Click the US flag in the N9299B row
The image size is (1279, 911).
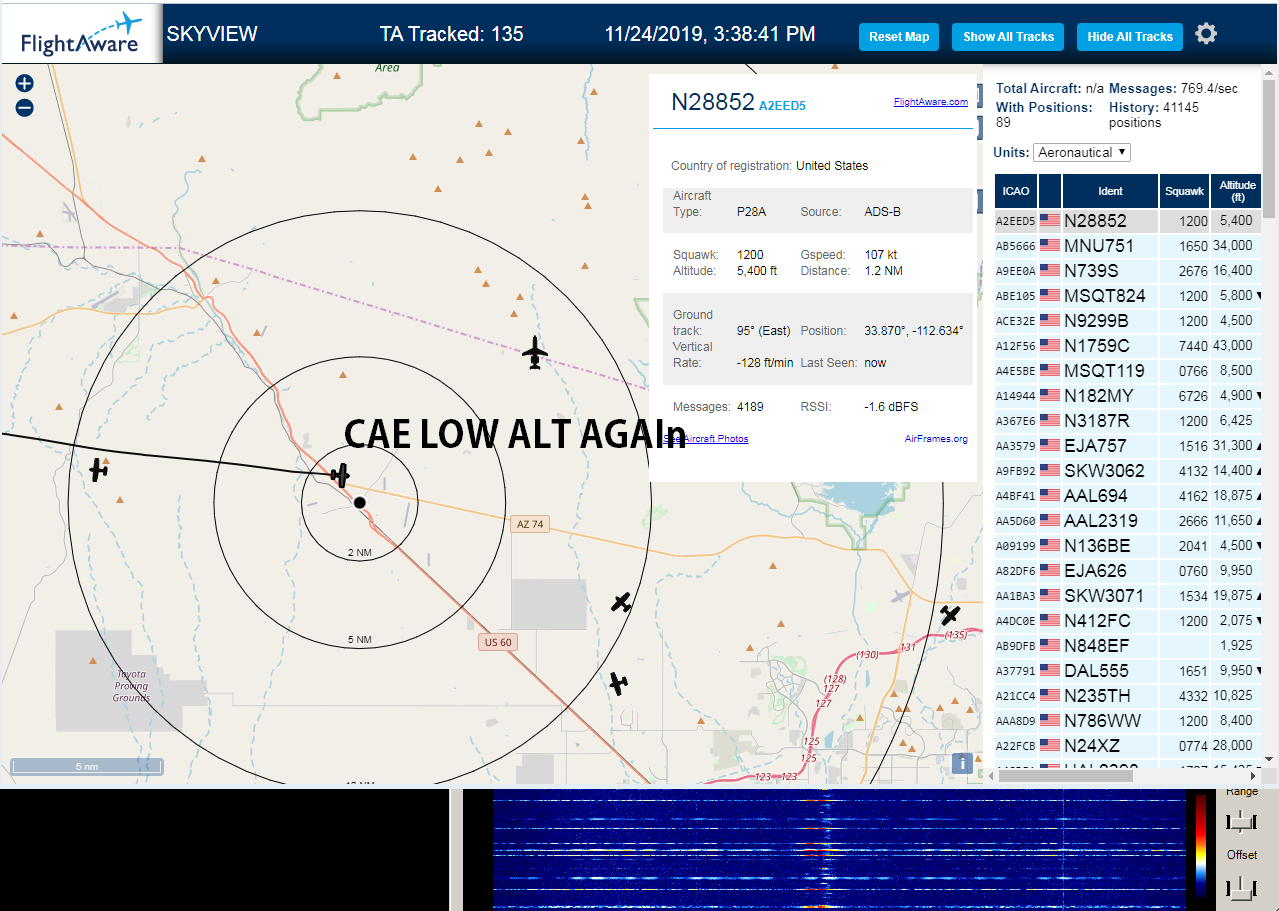[1050, 320]
